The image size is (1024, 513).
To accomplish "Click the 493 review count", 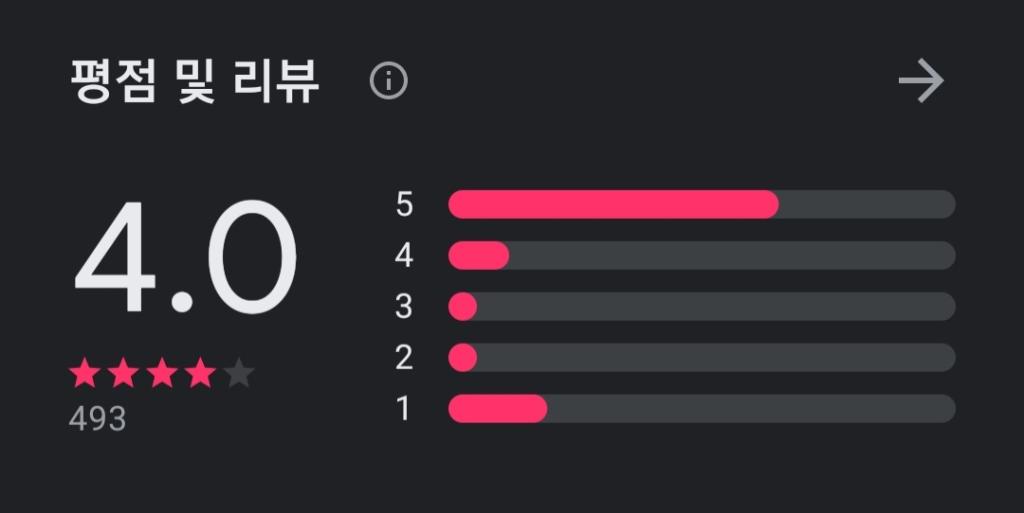I will point(97,419).
